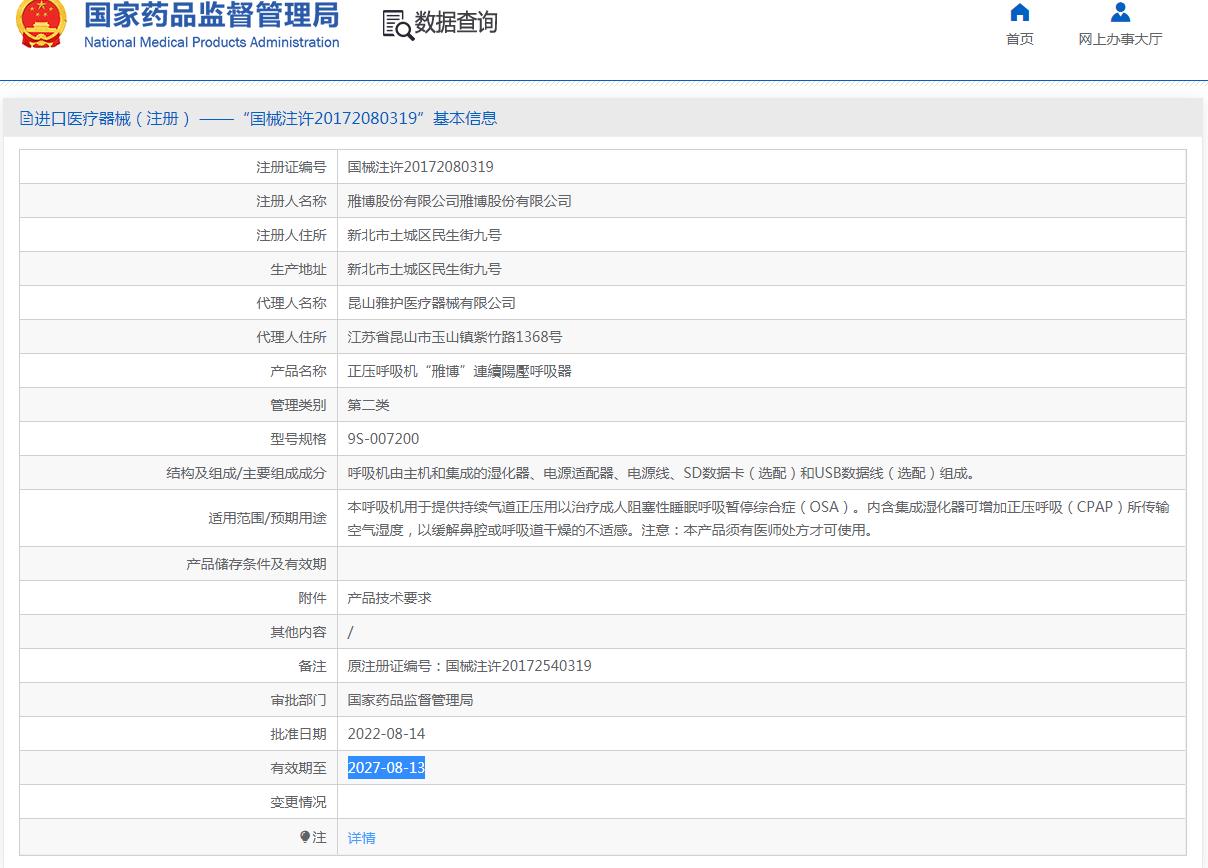The width and height of the screenshot is (1208, 868).
Task: Click the 数据查询 heading text
Action: click(456, 22)
